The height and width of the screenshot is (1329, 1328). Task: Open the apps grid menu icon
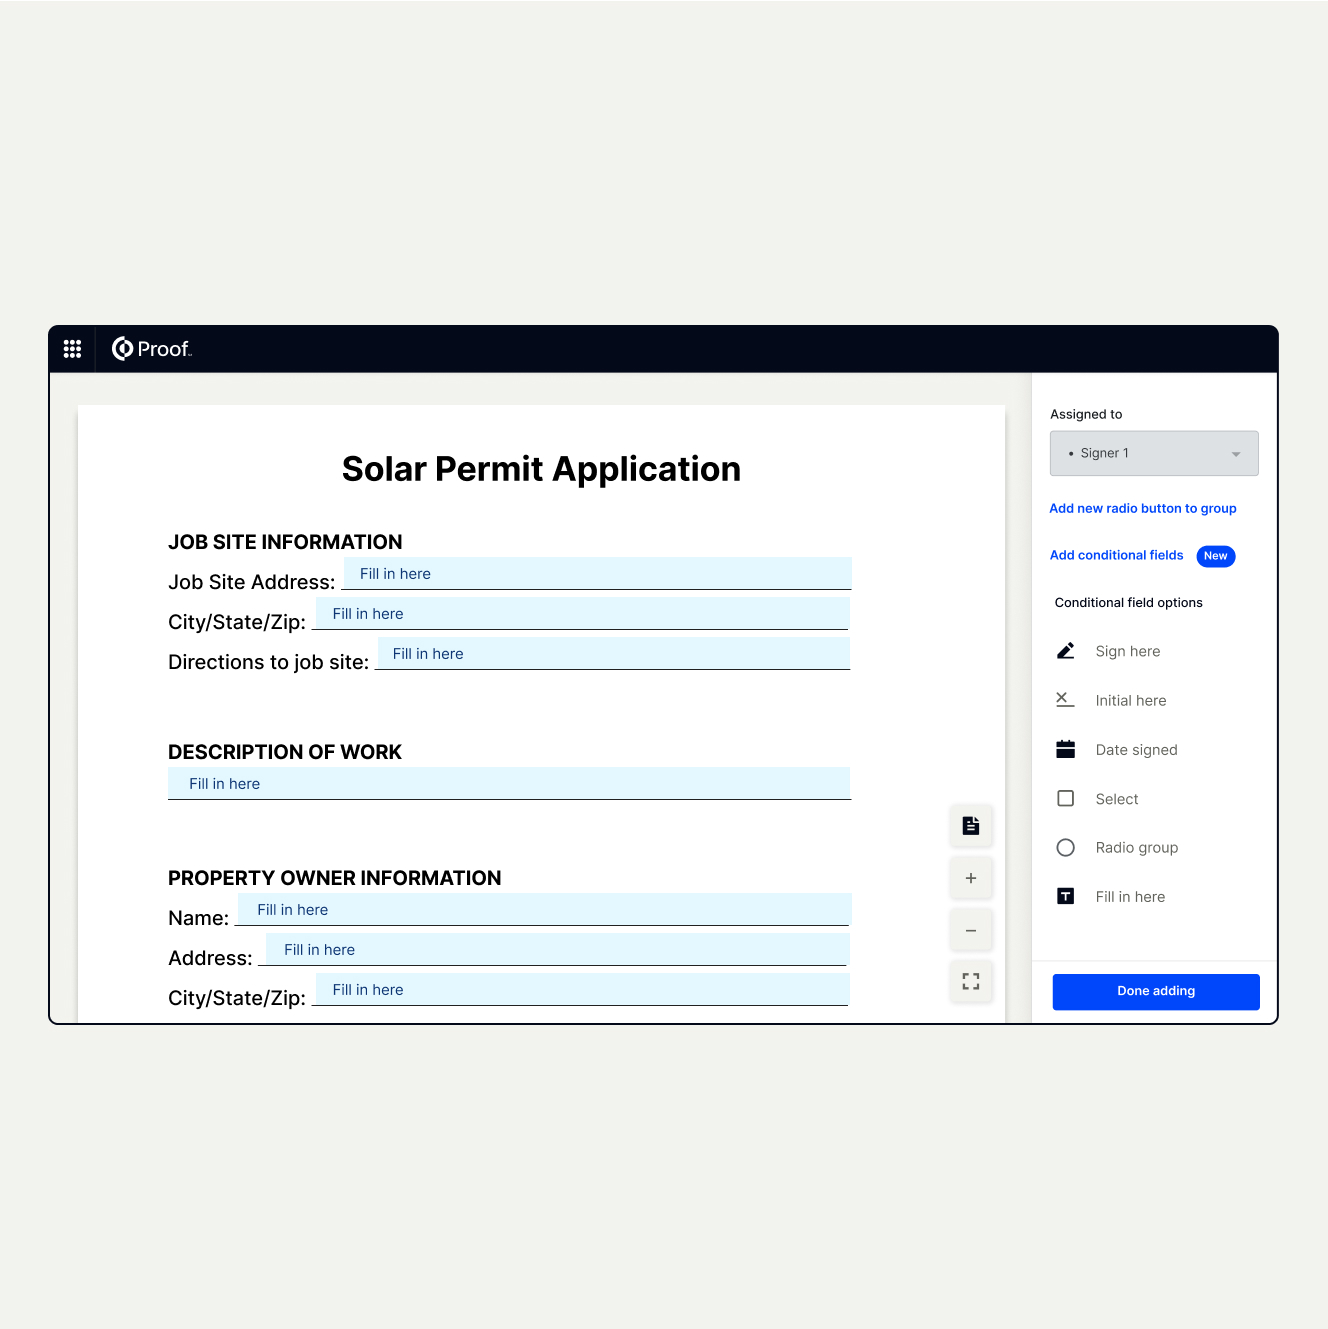pos(72,349)
